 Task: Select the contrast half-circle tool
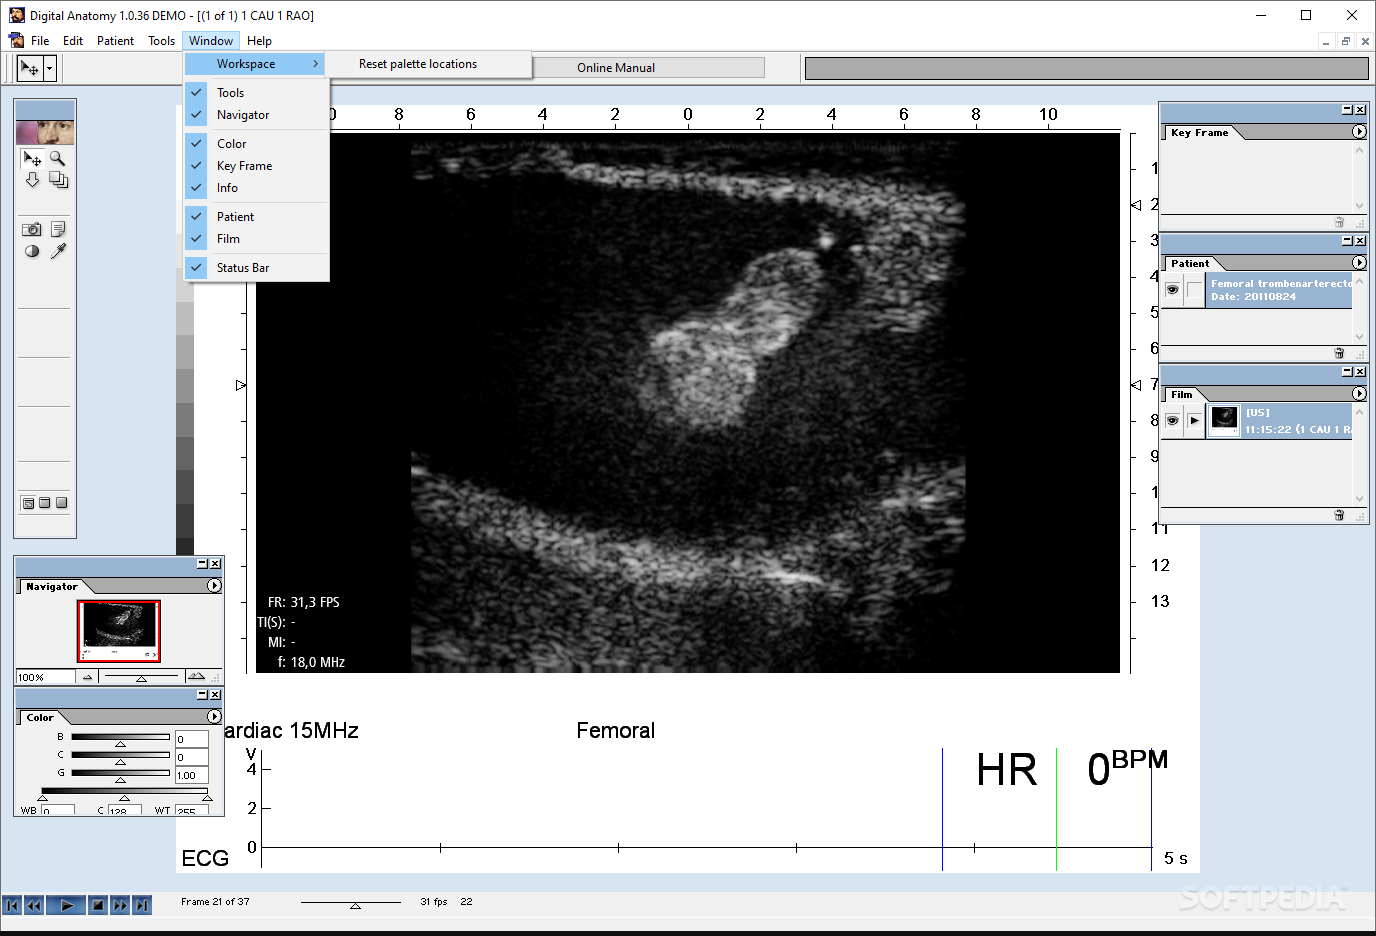(x=32, y=251)
